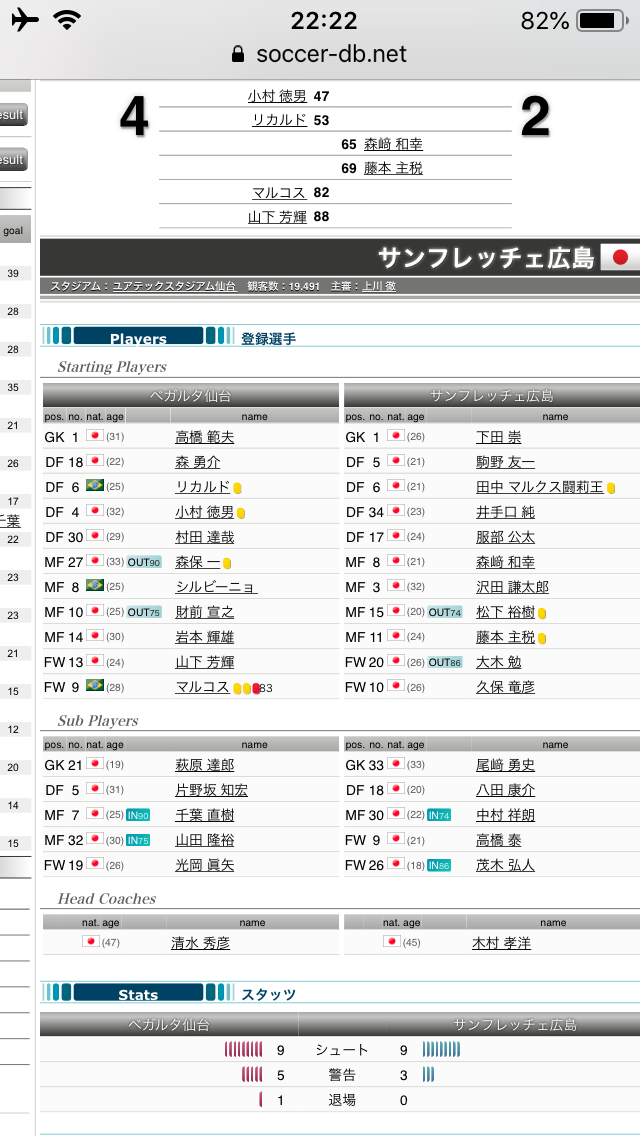The image size is (640, 1136).
Task: Tap the soccer-db.net URL field
Action: coord(331,54)
